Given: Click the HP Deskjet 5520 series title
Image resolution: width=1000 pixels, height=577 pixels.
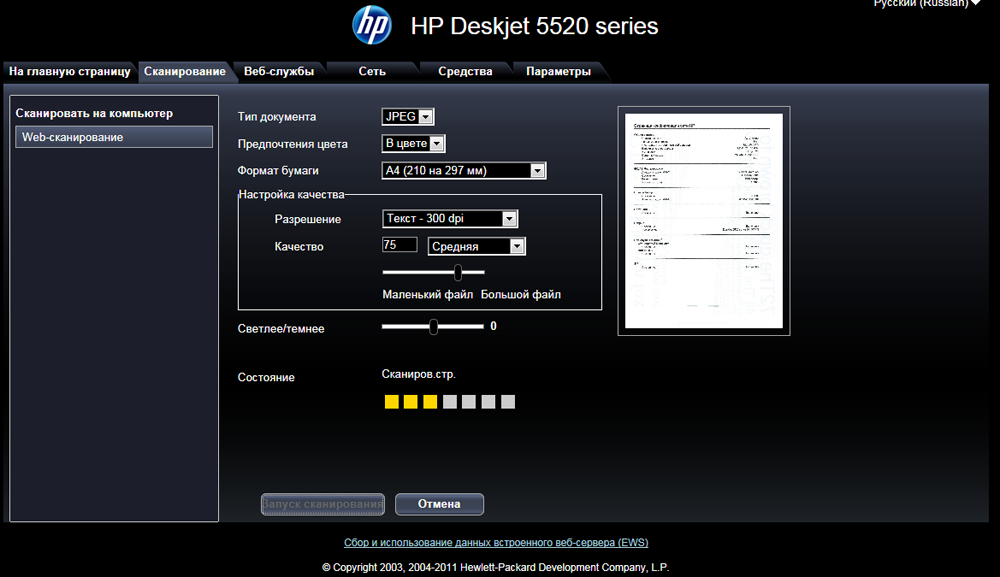Looking at the screenshot, I should point(534,26).
